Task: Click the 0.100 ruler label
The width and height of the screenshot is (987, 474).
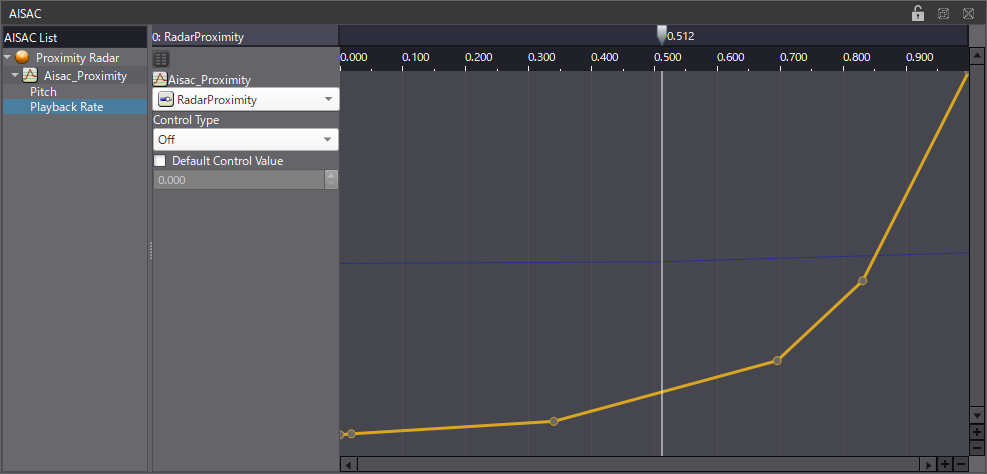Action: [x=416, y=57]
